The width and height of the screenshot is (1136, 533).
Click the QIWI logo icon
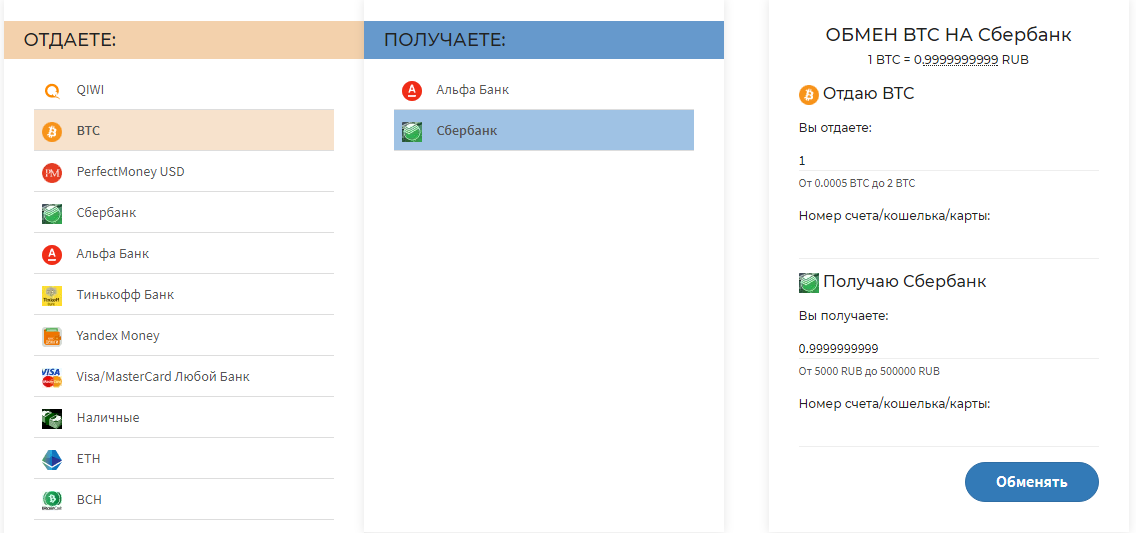(x=52, y=91)
